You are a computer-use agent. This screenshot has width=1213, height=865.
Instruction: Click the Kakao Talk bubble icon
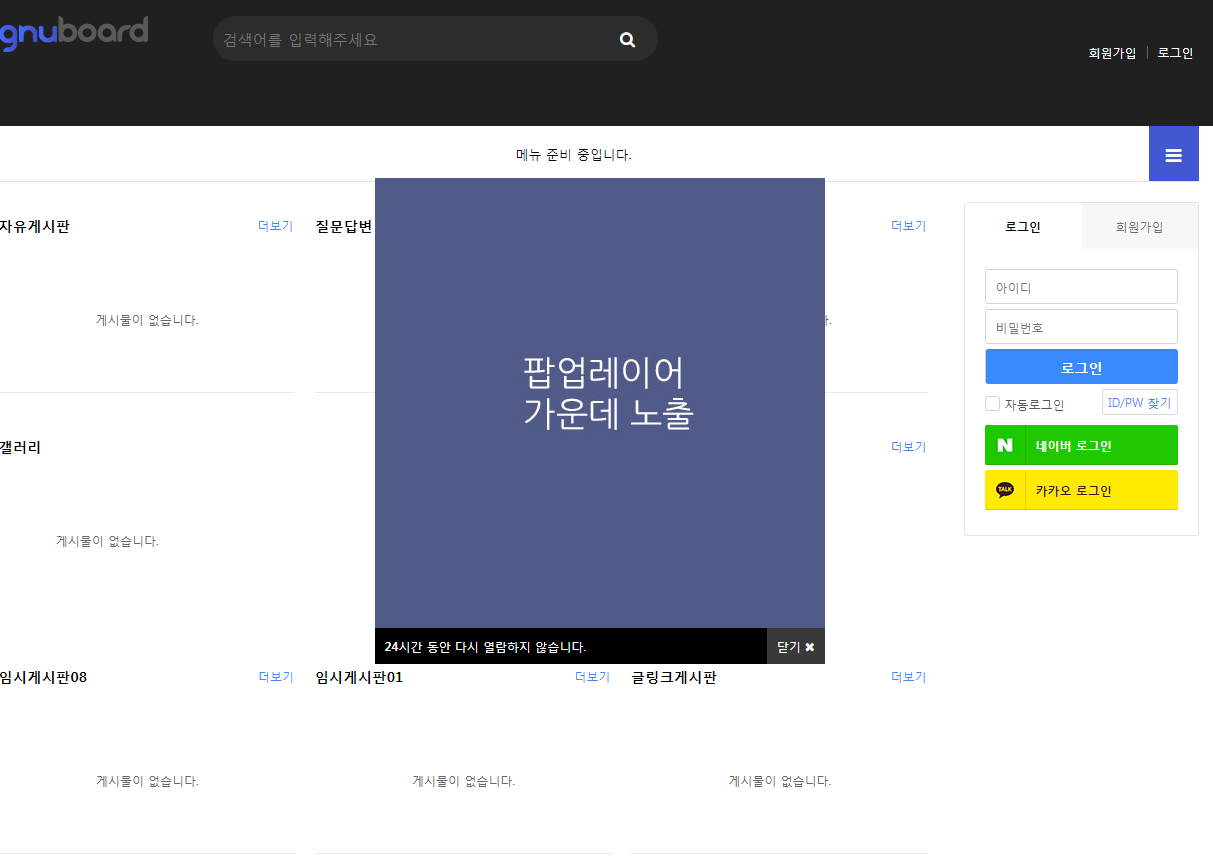[1005, 490]
